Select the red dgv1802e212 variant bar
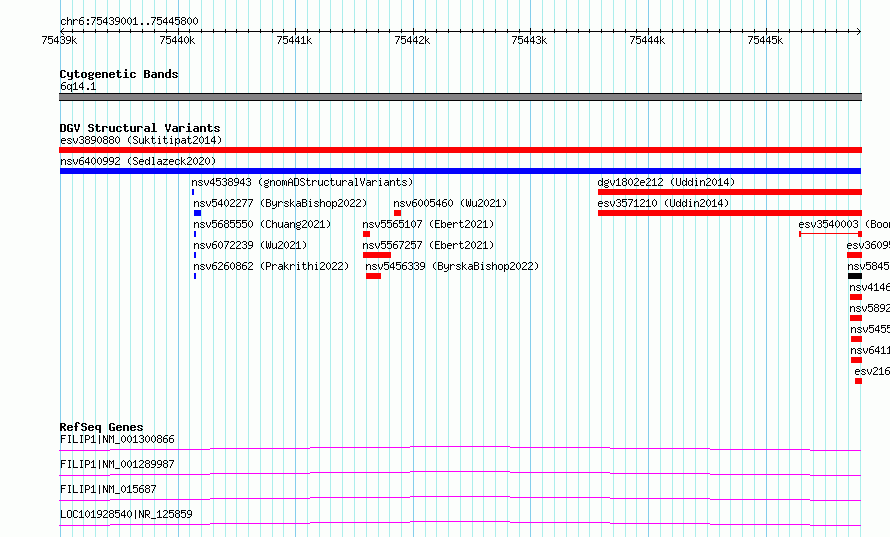Image resolution: width=890 pixels, height=537 pixels. pyautogui.click(x=730, y=192)
